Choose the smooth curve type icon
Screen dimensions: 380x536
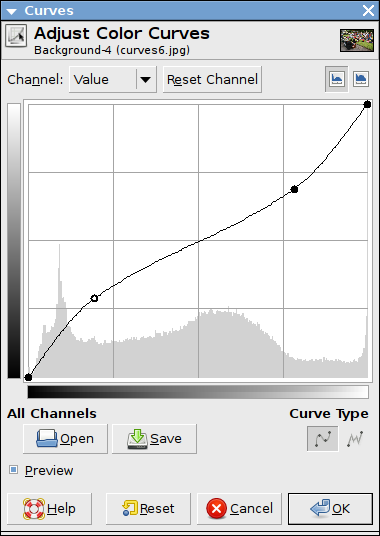point(323,439)
